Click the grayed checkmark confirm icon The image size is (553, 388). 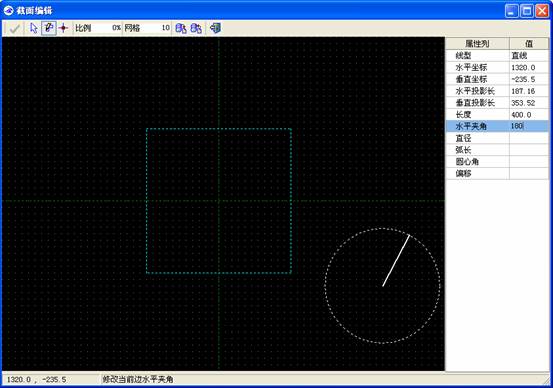pyautogui.click(x=14, y=28)
